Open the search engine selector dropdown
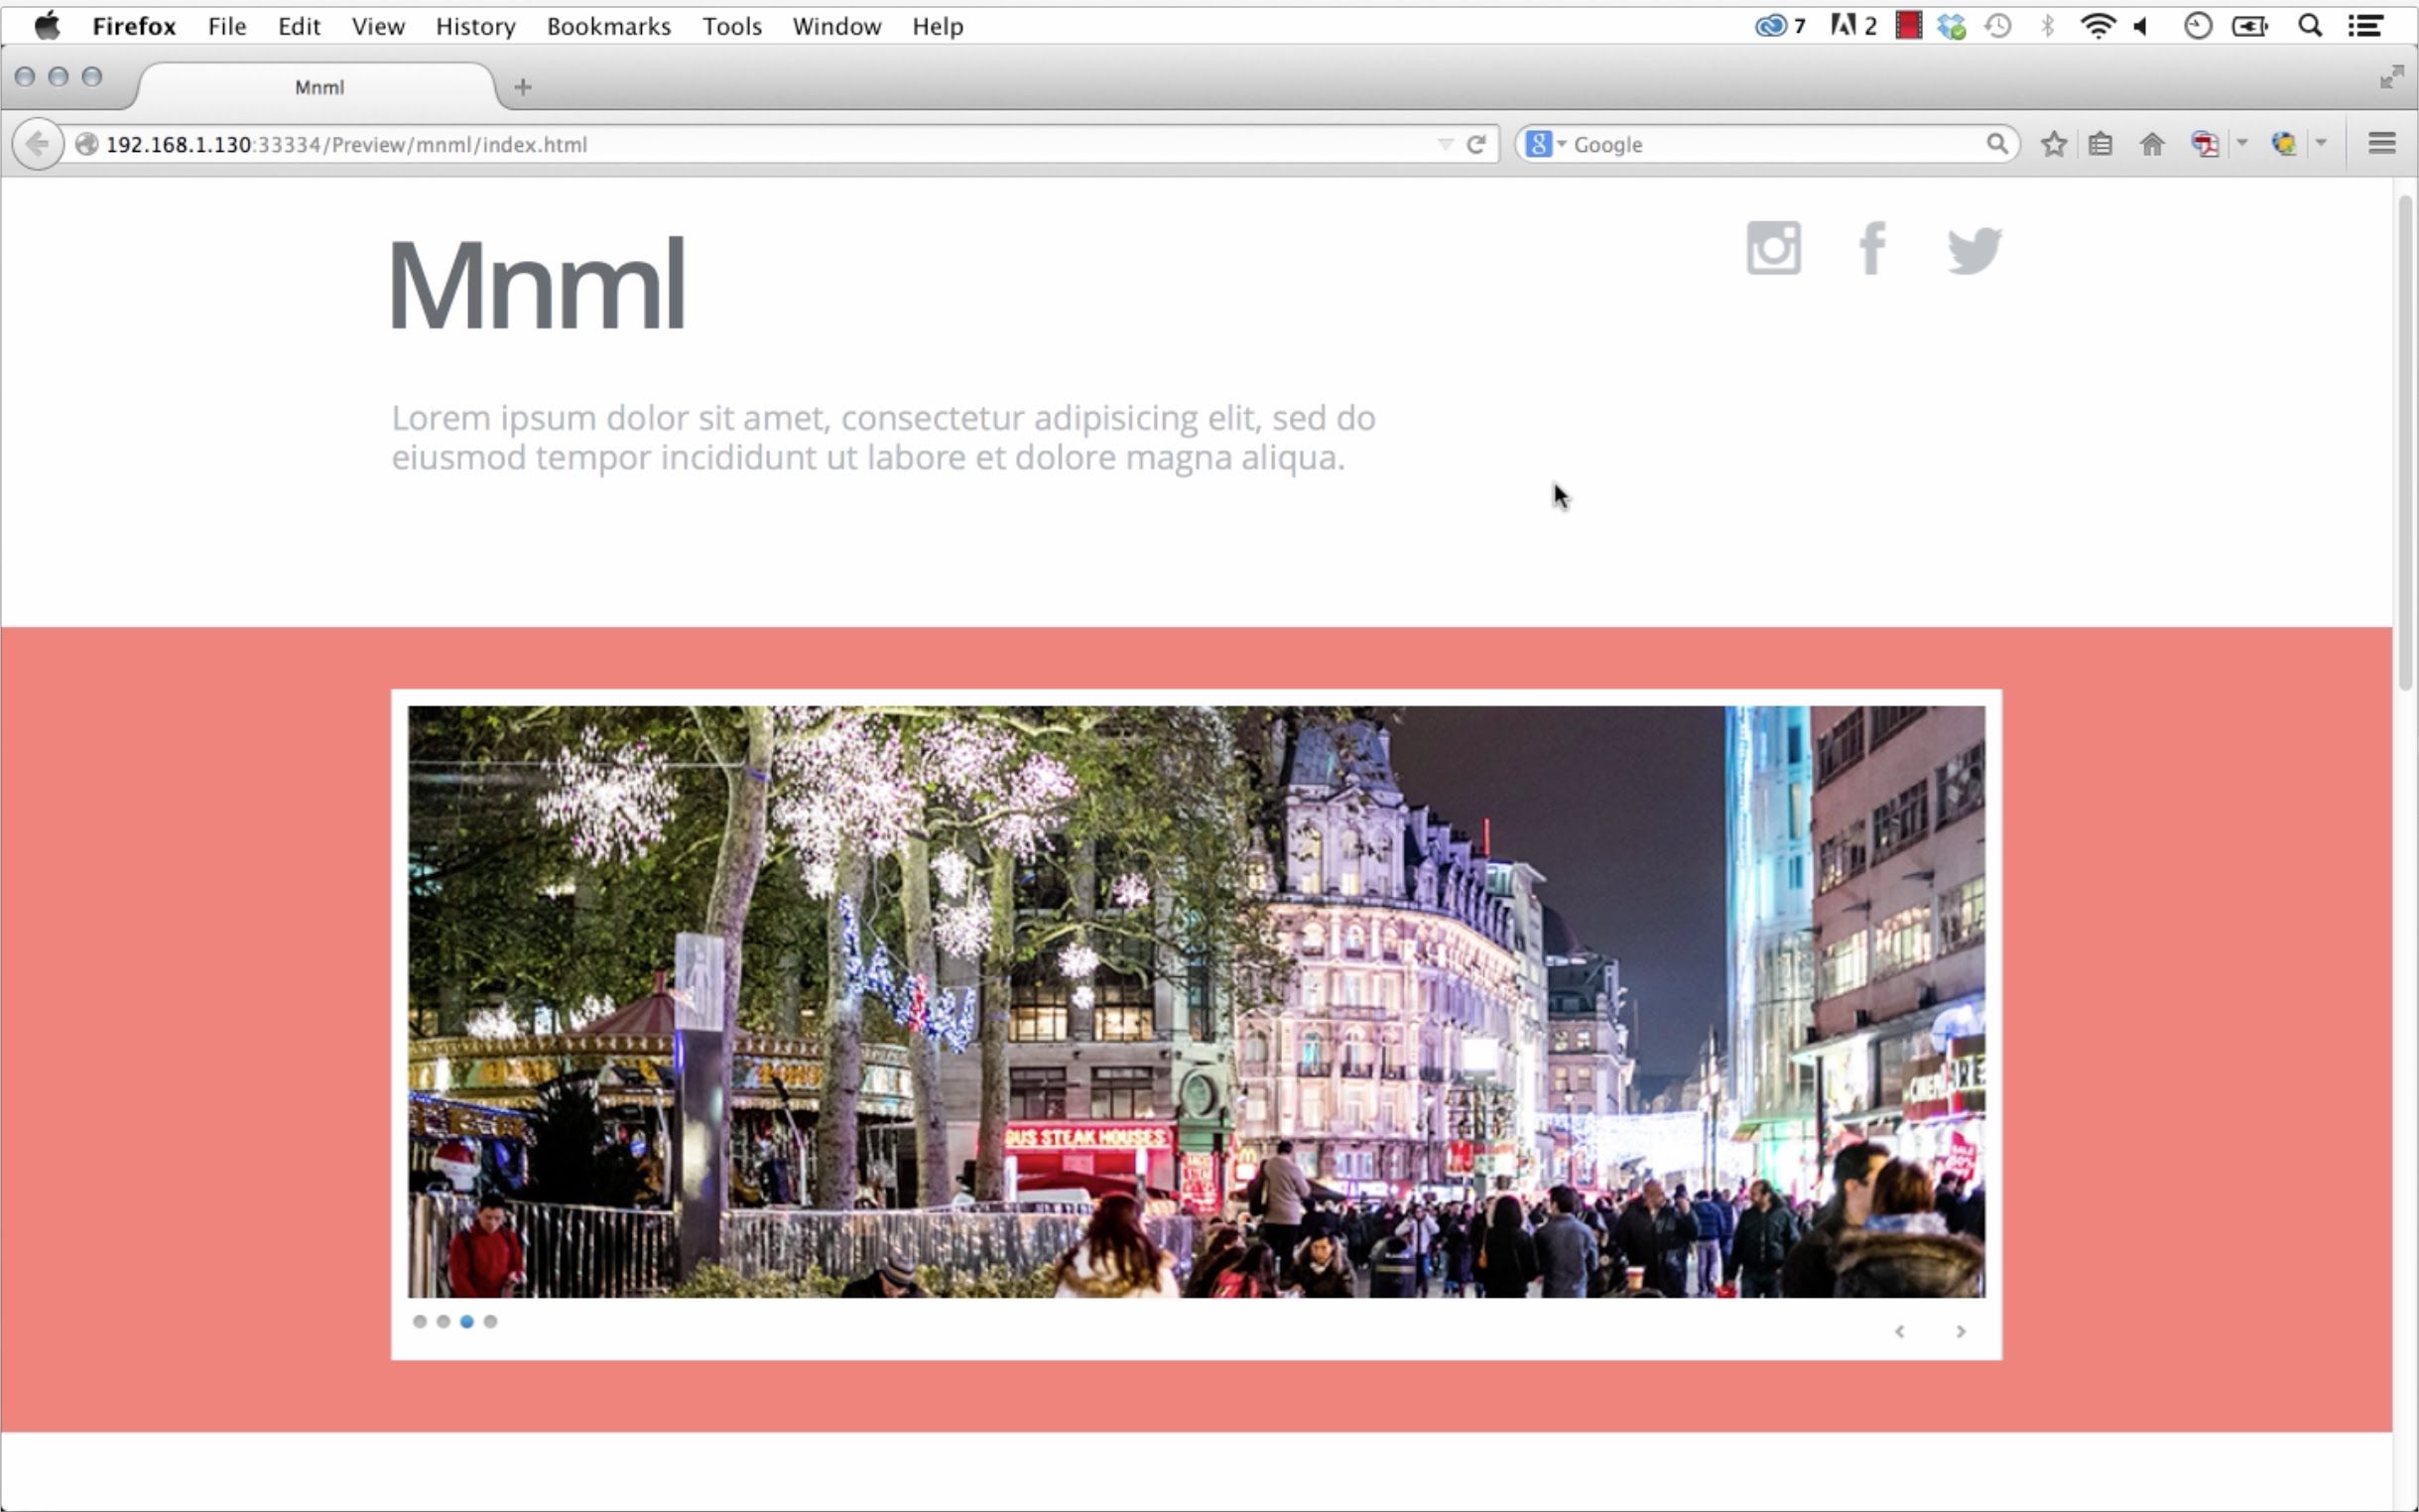This screenshot has width=2419, height=1512. click(x=1546, y=144)
